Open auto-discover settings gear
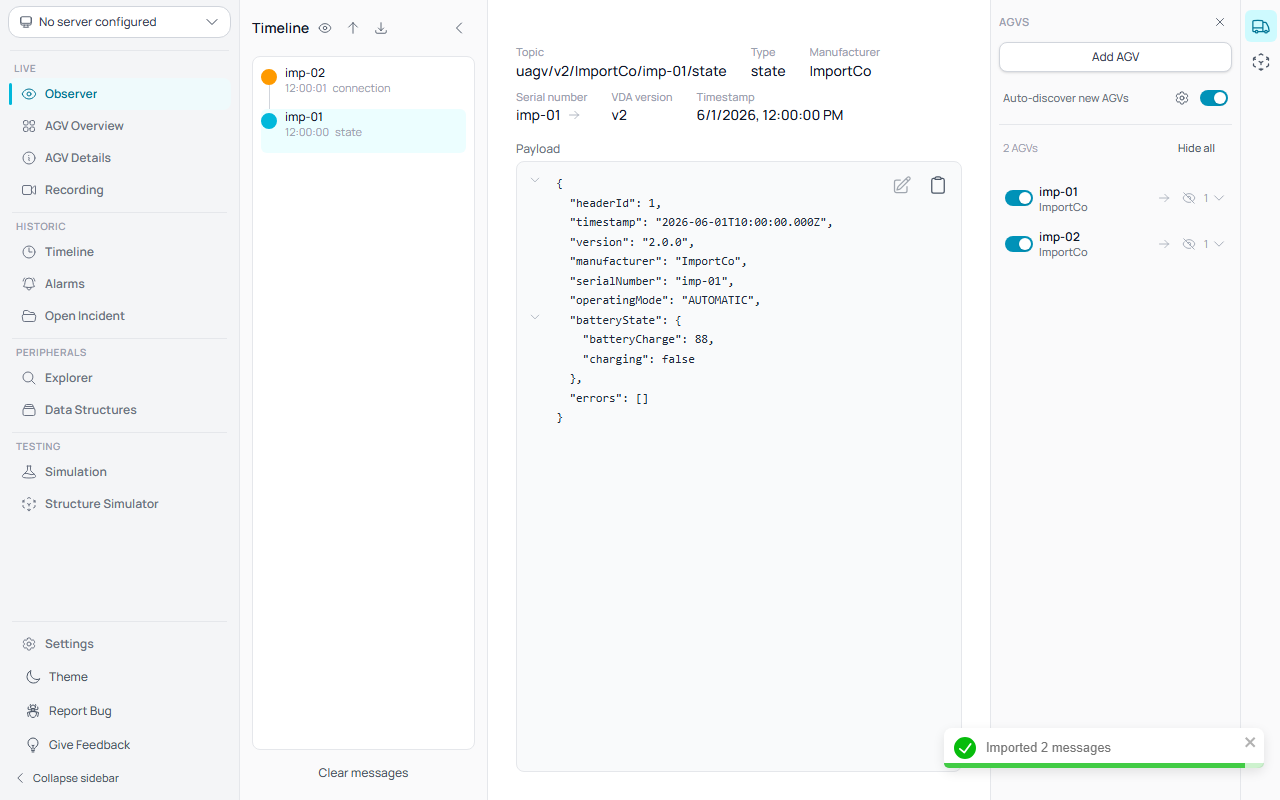The image size is (1280, 800). (x=1182, y=98)
